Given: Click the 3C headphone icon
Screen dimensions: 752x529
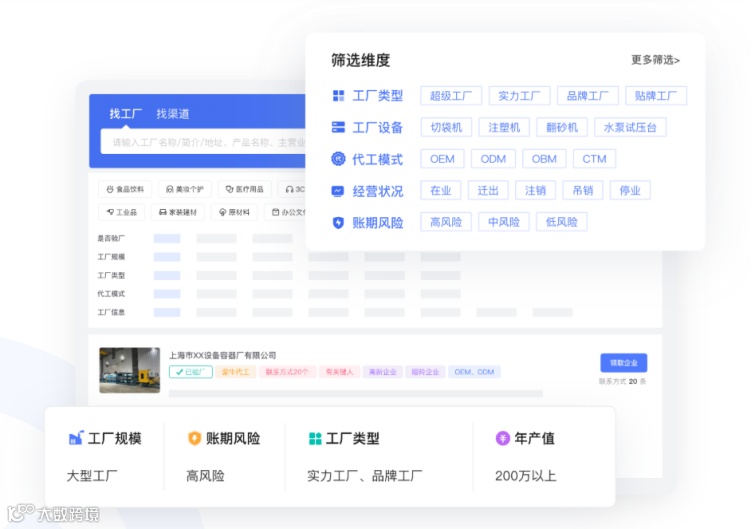Looking at the screenshot, I should (289, 189).
